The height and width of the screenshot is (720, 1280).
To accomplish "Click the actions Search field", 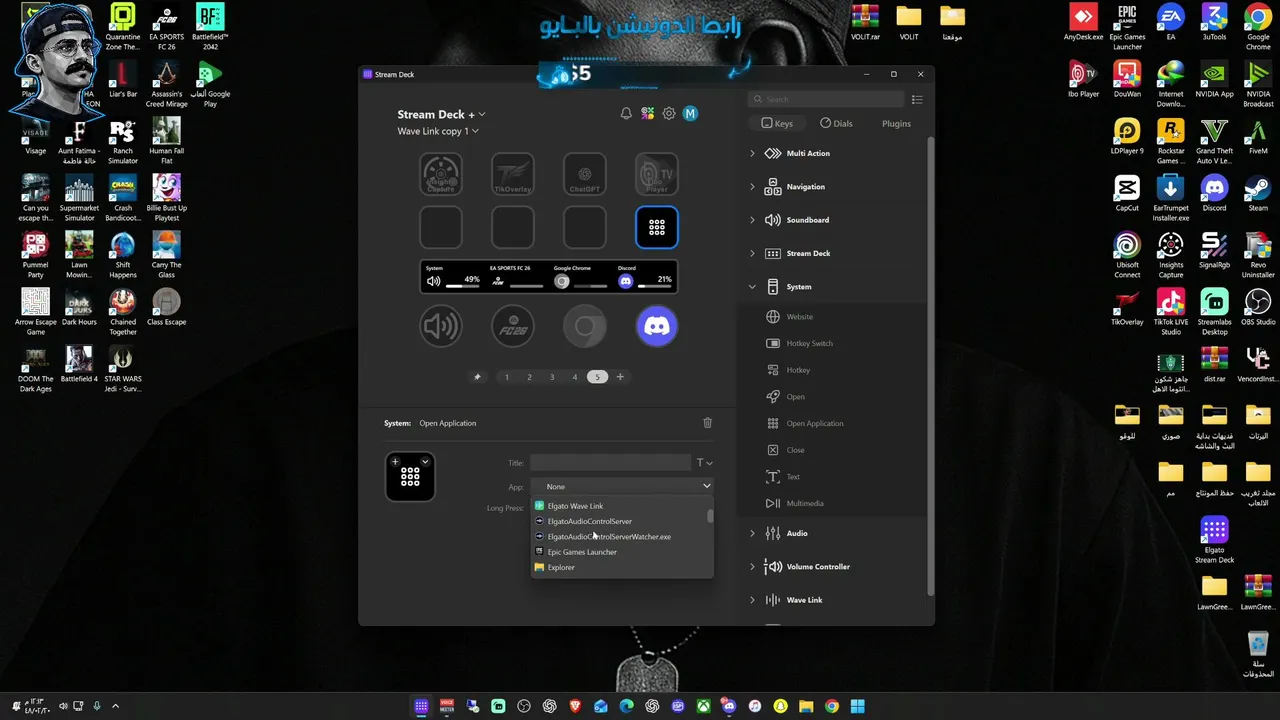I will click(826, 100).
